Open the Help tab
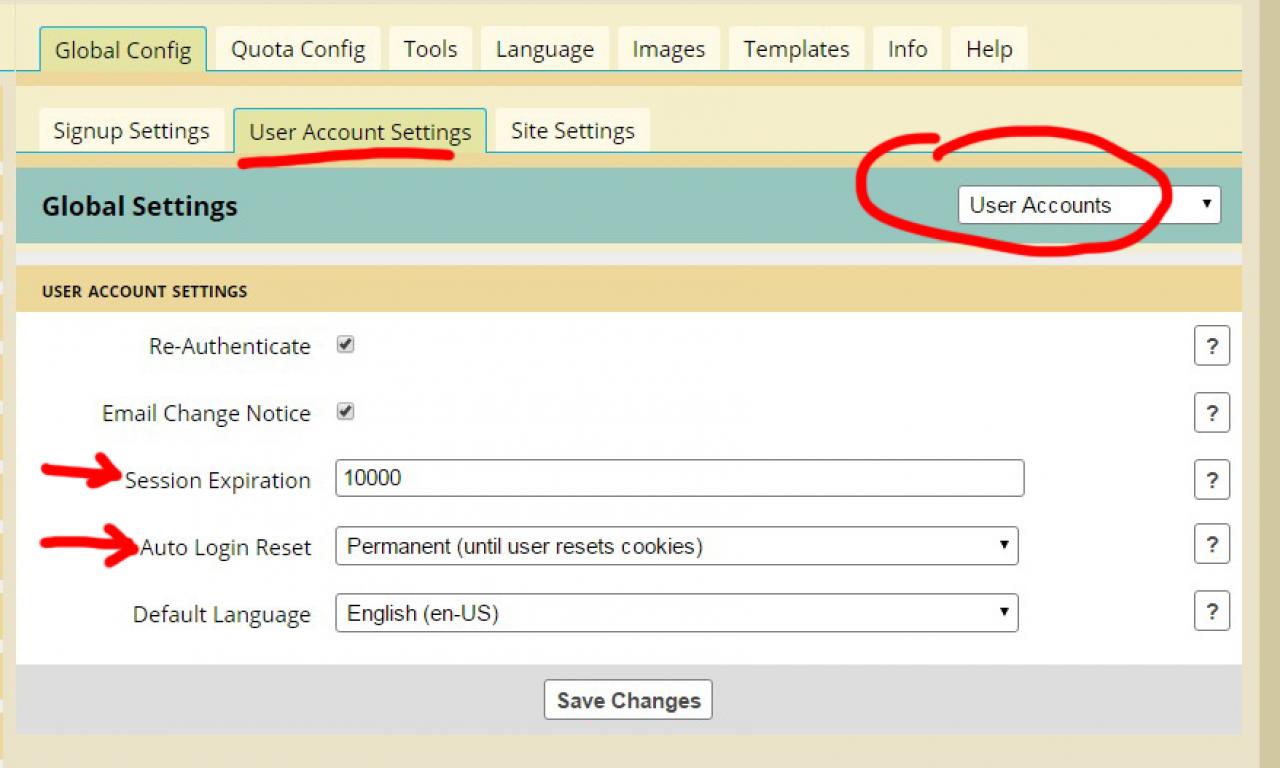This screenshot has width=1280, height=768. 988,49
